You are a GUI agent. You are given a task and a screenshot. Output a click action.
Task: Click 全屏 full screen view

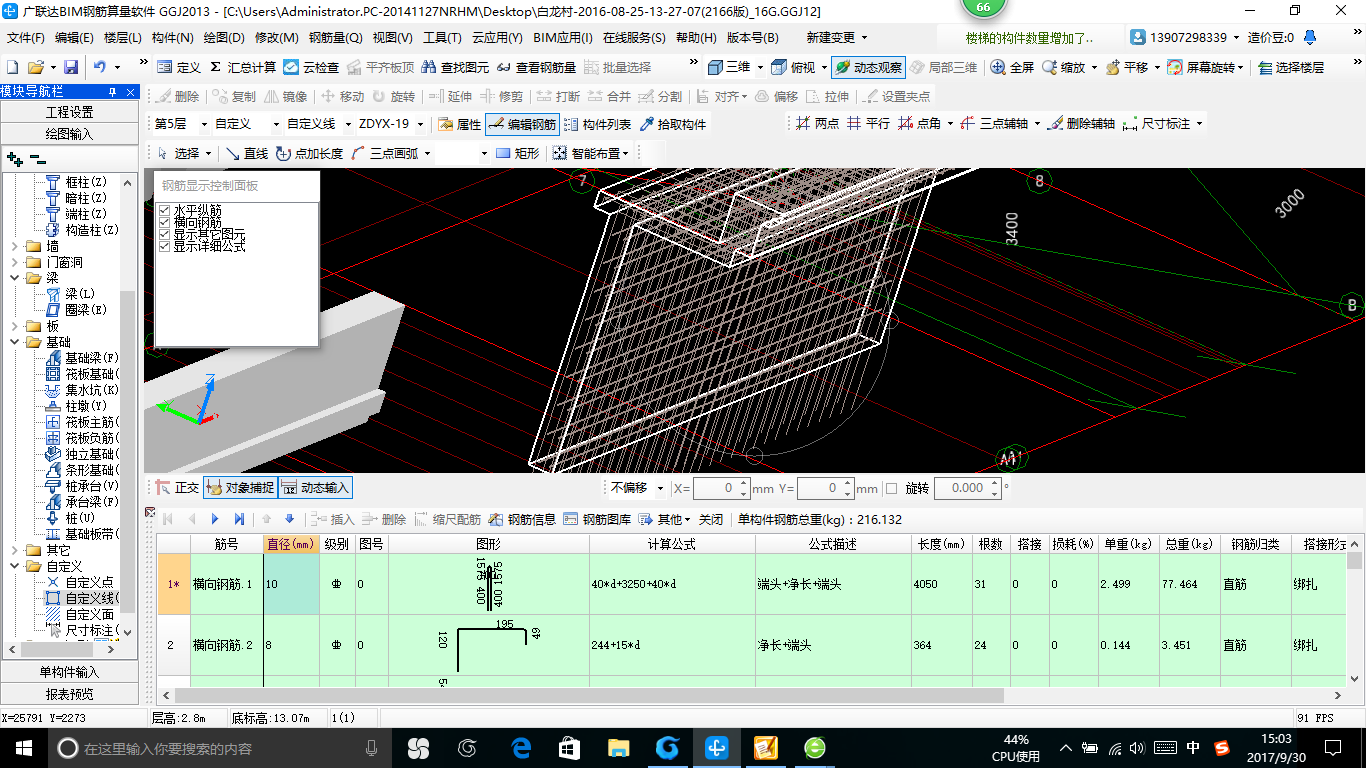(1011, 68)
